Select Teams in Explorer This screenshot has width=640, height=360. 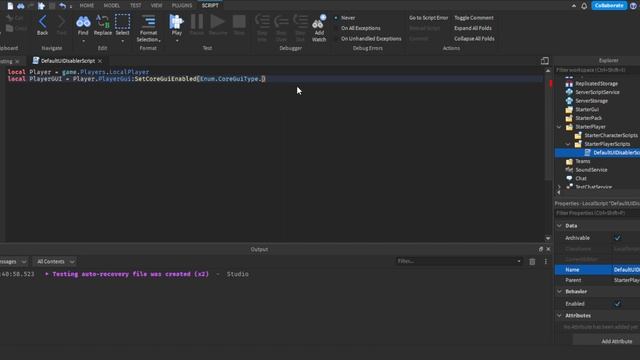582,161
